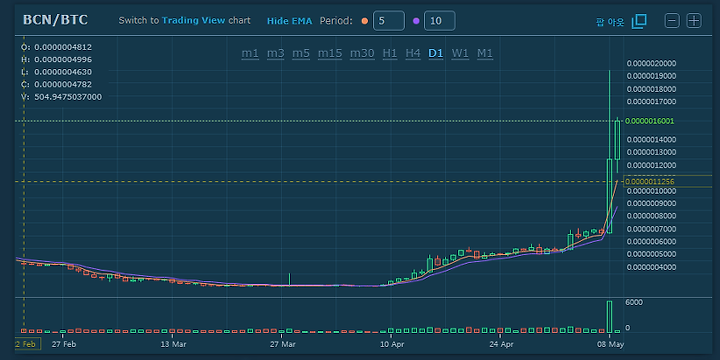Click the 24 Apr date label
720x360 pixels.
tap(501, 343)
